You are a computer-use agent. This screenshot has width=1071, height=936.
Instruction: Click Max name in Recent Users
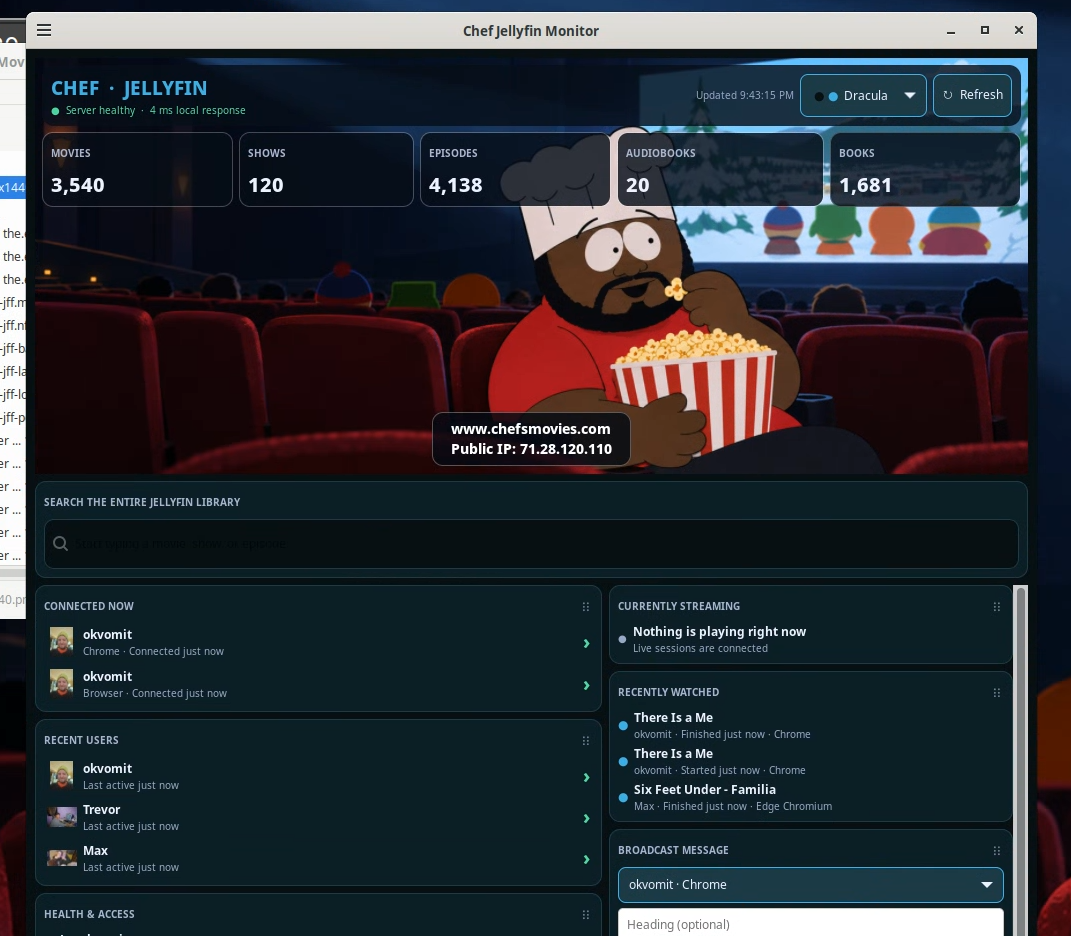(x=96, y=851)
